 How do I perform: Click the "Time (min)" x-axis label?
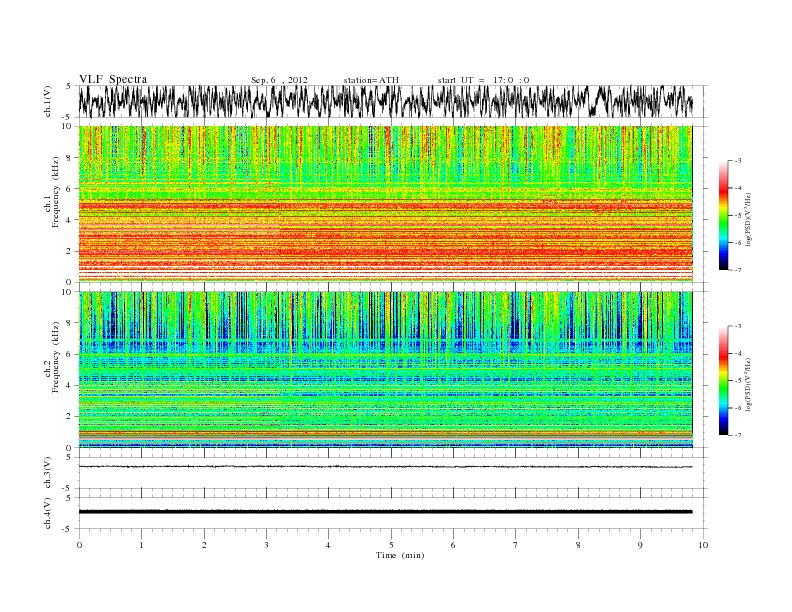point(400,555)
